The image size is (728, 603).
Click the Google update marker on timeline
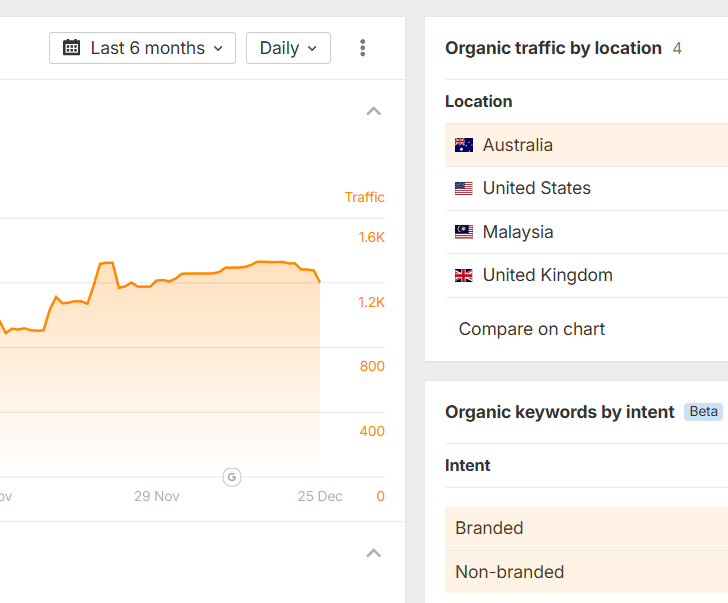click(232, 477)
